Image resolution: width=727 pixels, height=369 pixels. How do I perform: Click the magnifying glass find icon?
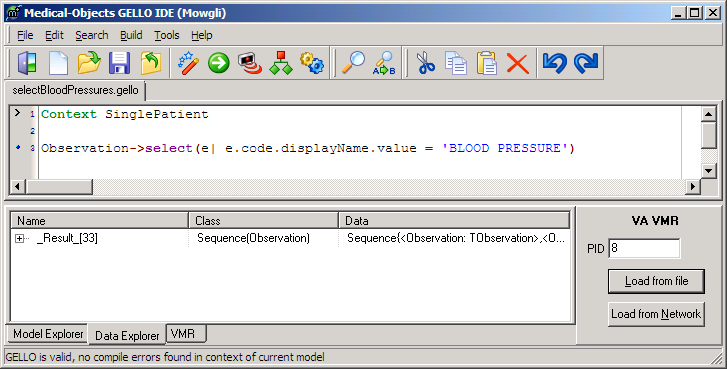coord(353,63)
